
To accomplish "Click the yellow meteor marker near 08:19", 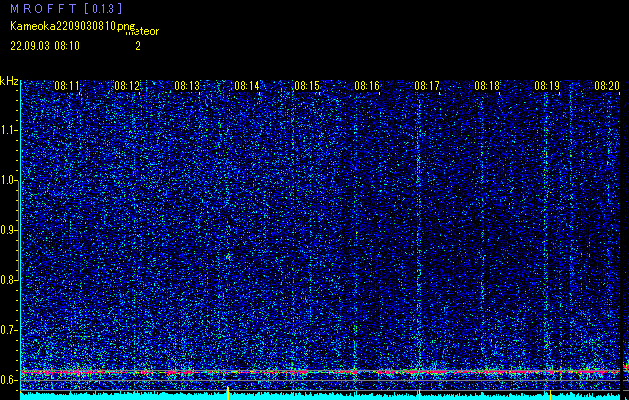I will tap(550, 394).
